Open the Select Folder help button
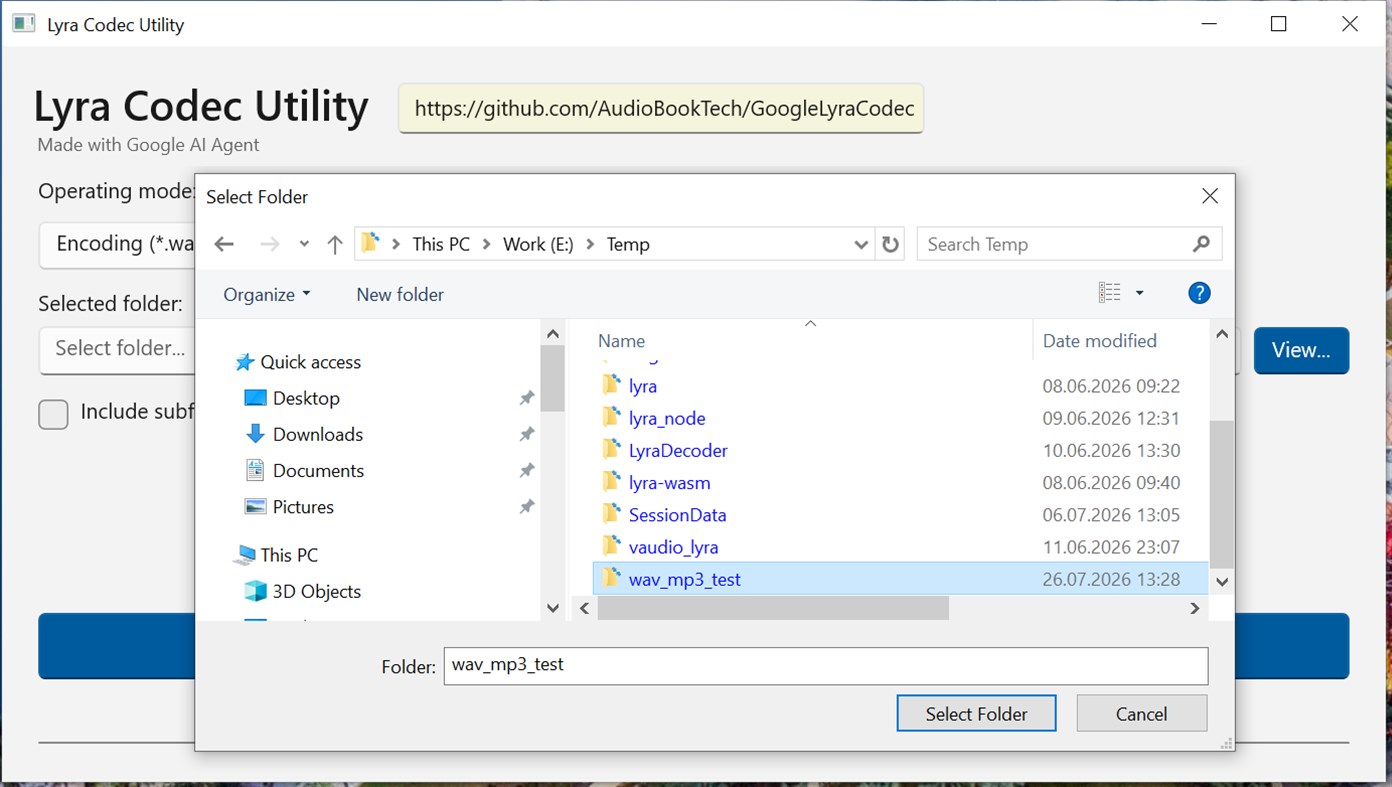 (x=1199, y=293)
